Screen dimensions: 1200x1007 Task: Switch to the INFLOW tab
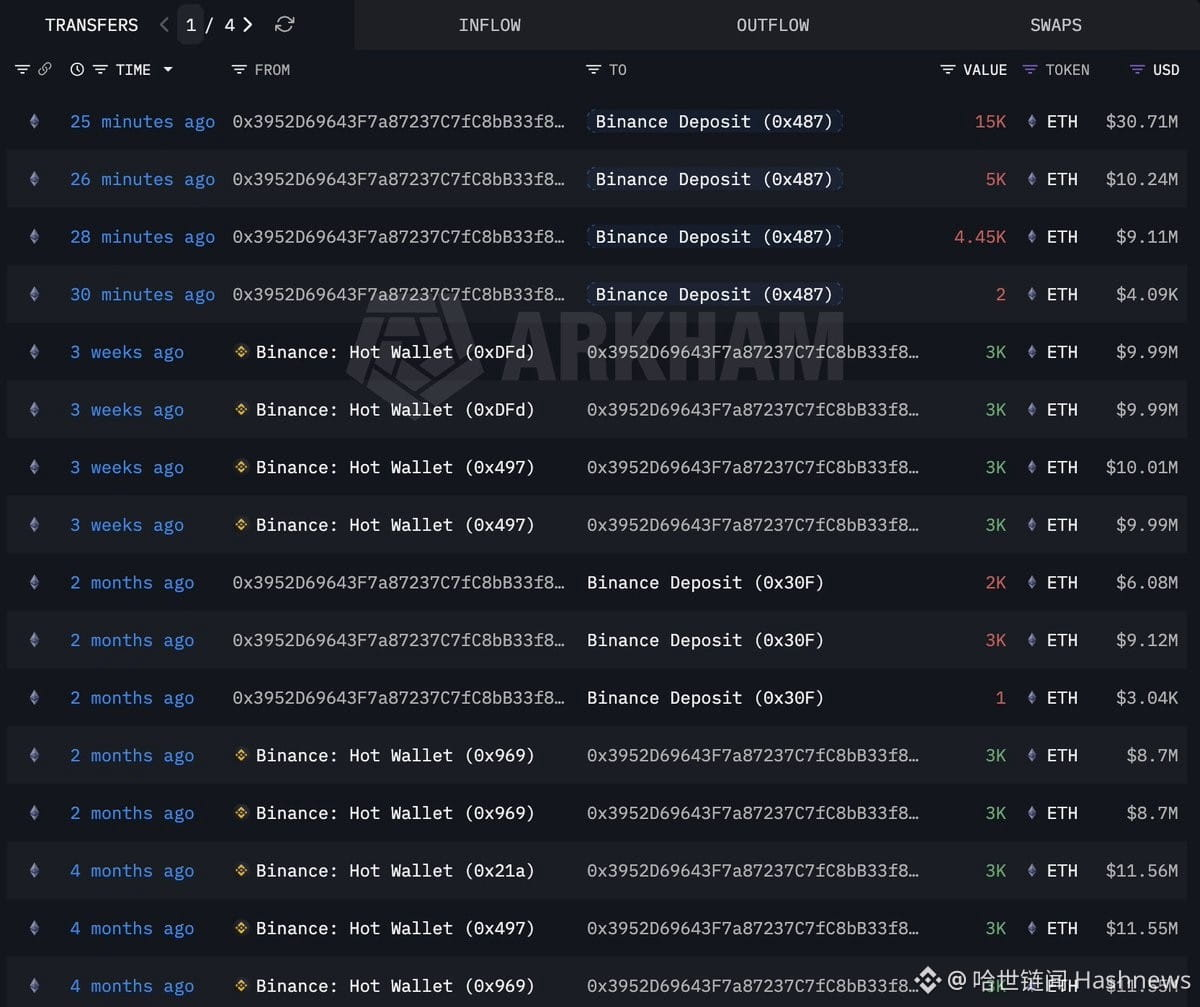point(489,25)
